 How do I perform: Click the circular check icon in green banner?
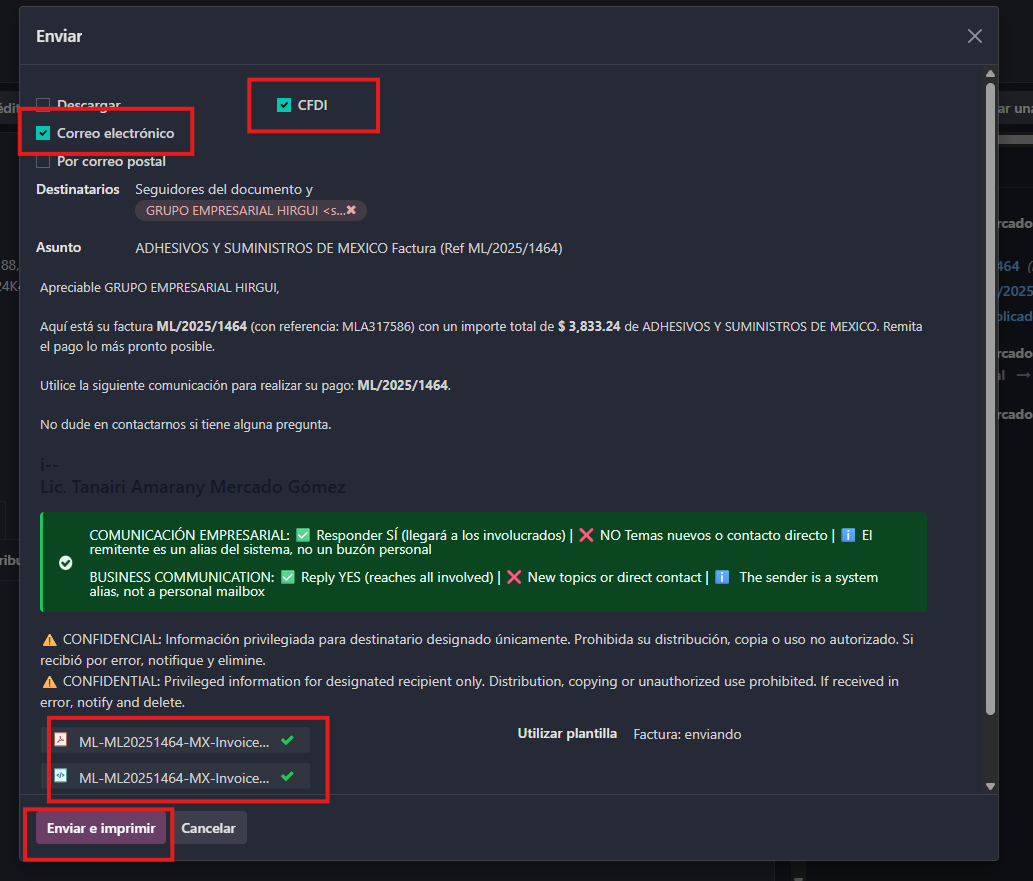pyautogui.click(x=66, y=563)
